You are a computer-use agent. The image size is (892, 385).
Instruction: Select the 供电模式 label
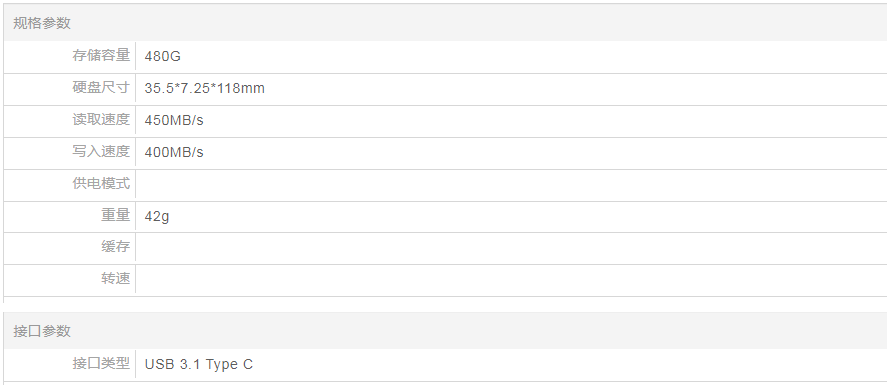click(x=101, y=183)
